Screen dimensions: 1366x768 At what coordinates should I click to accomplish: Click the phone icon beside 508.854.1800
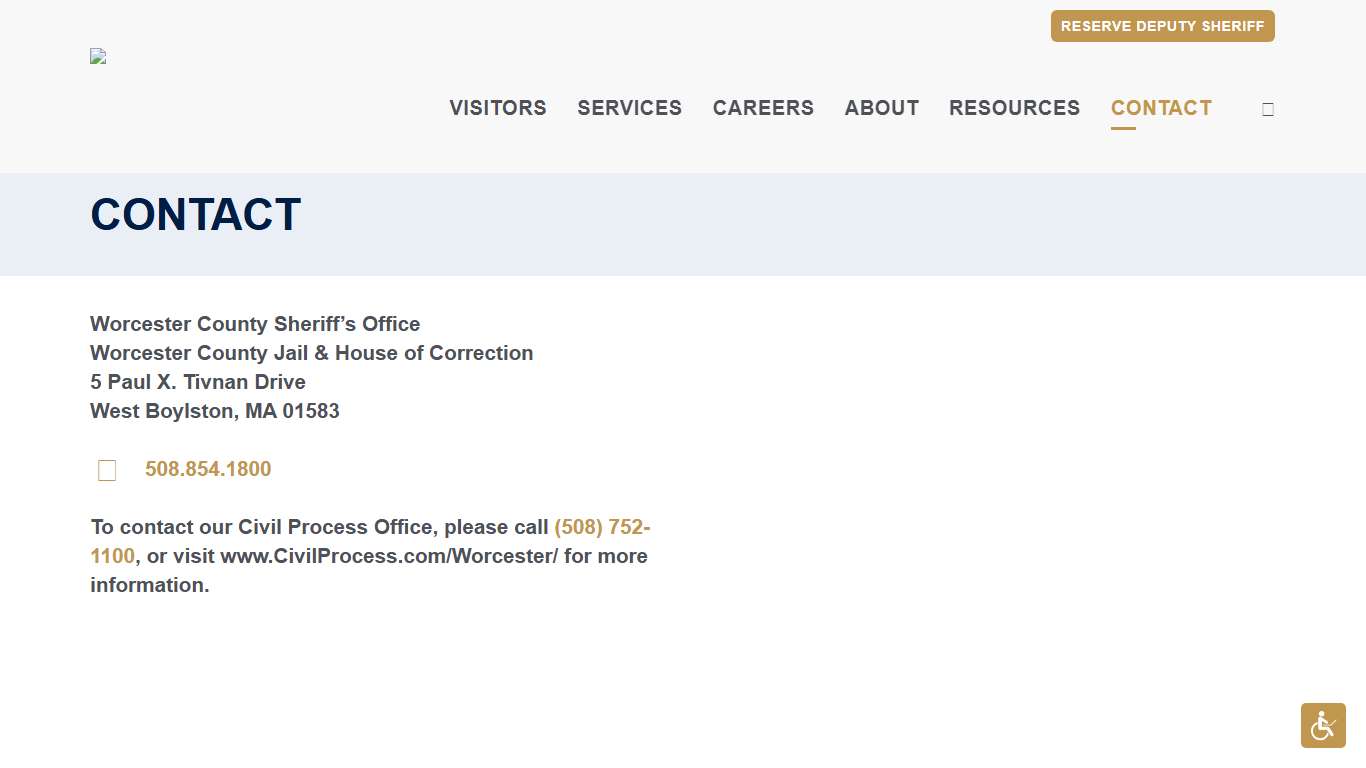[x=107, y=470]
